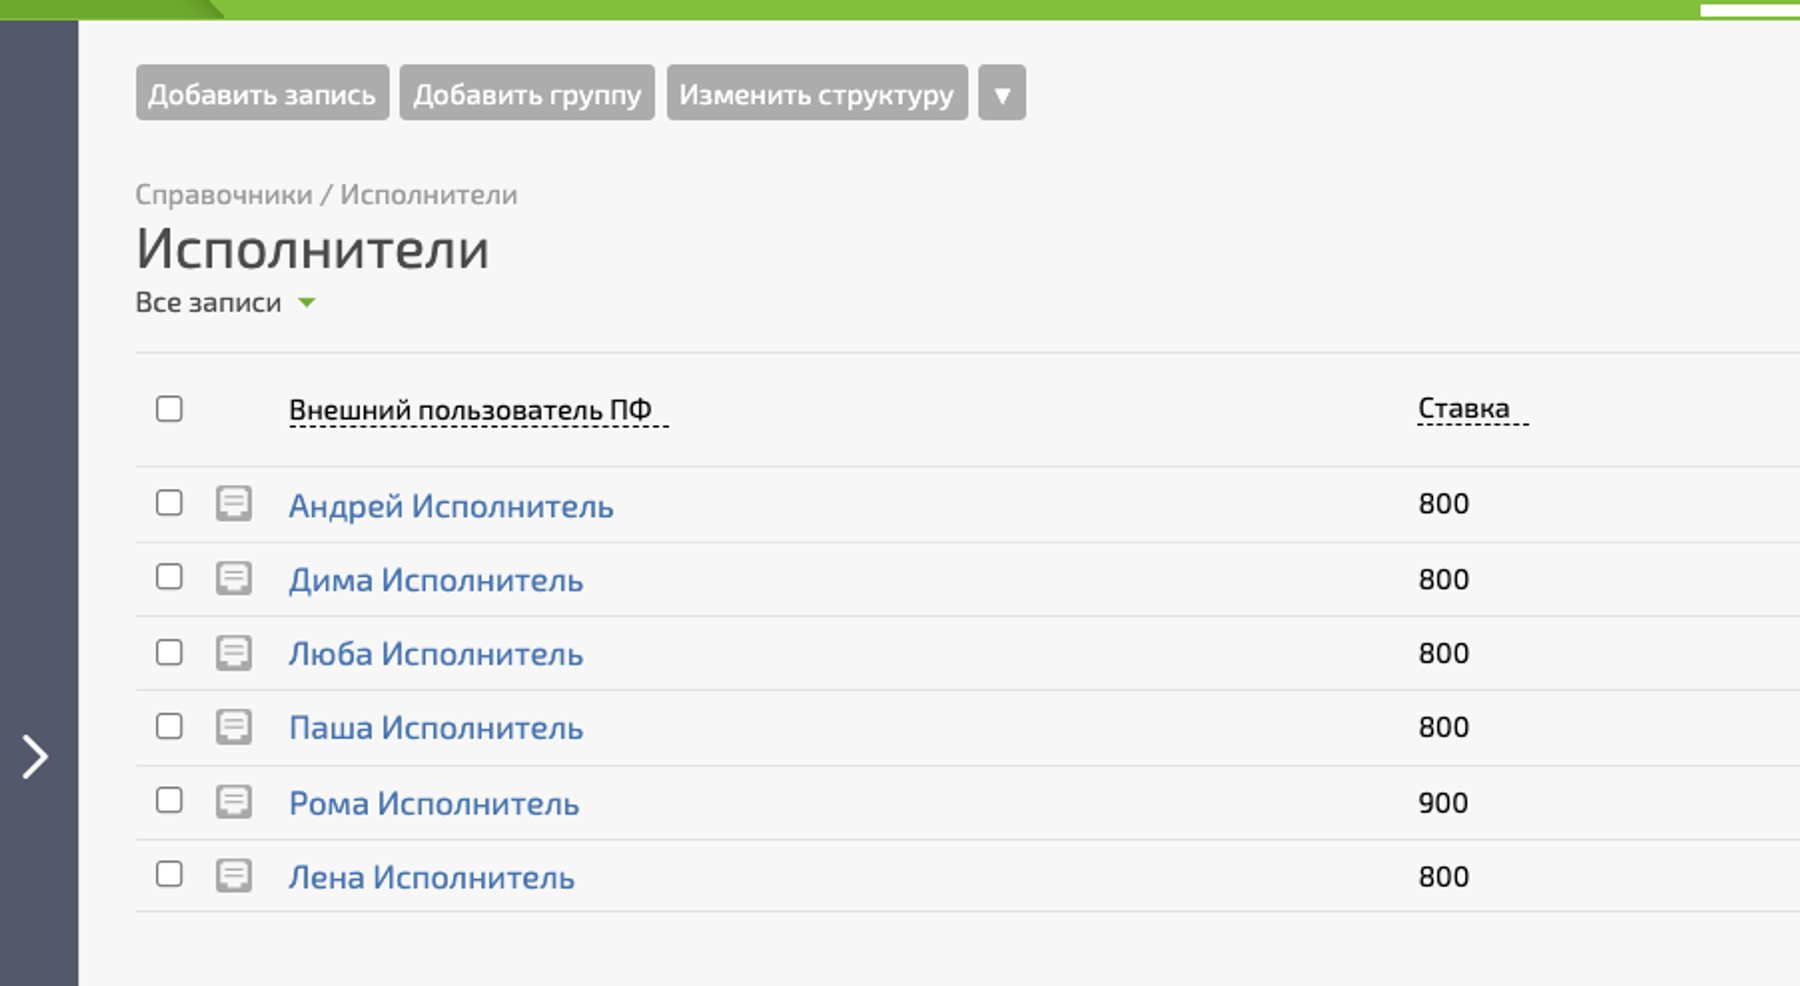Tick the select-all checkbox in the table header
This screenshot has width=1800, height=986.
(169, 409)
